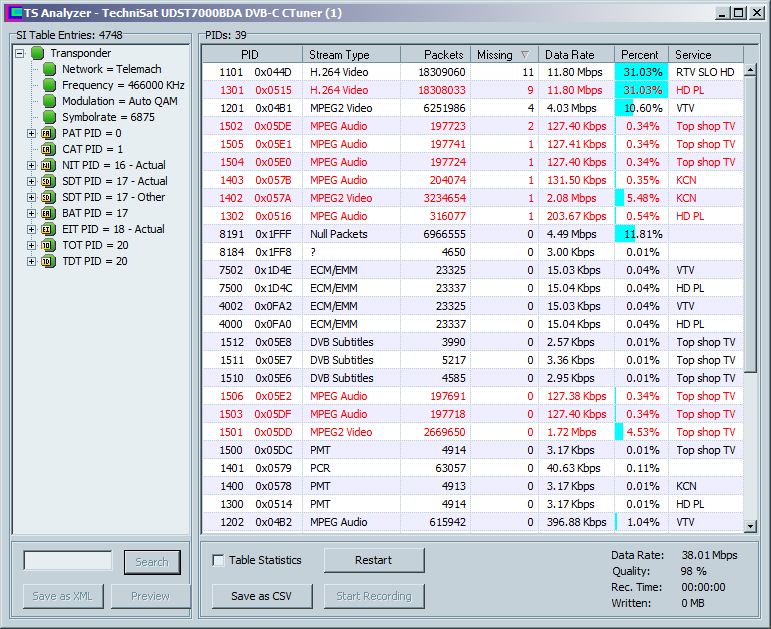
Task: Sort by the Data Rate column header
Action: pos(576,55)
